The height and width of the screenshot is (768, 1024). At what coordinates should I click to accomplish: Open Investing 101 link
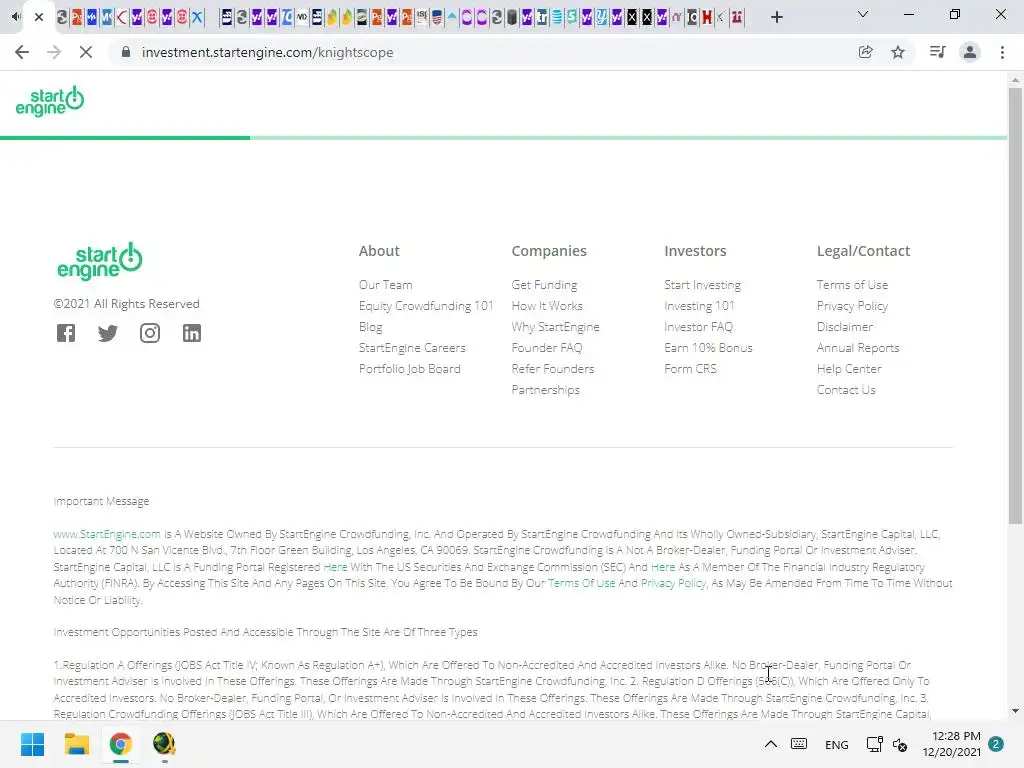[699, 306]
